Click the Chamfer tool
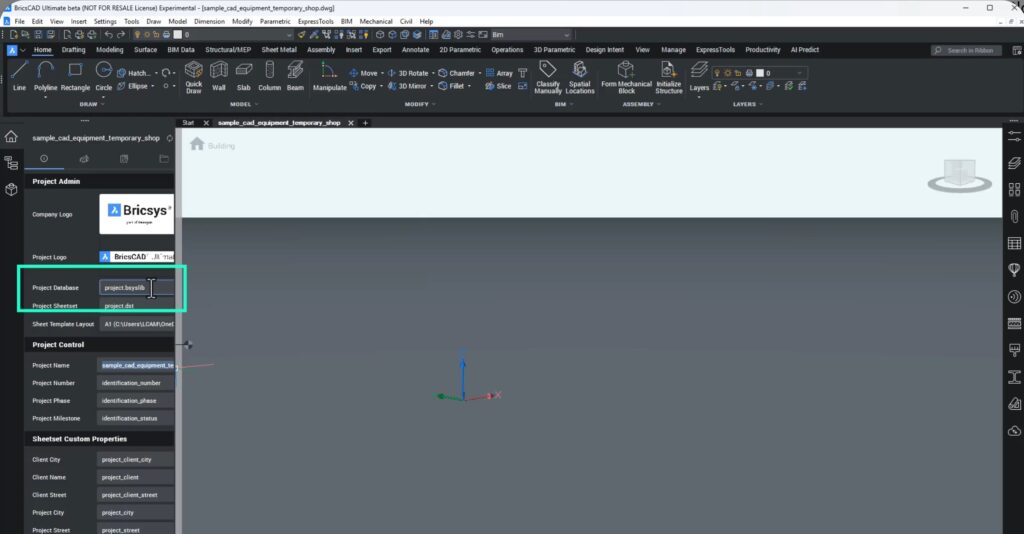Viewport: 1024px width, 534px height. pyautogui.click(x=456, y=73)
